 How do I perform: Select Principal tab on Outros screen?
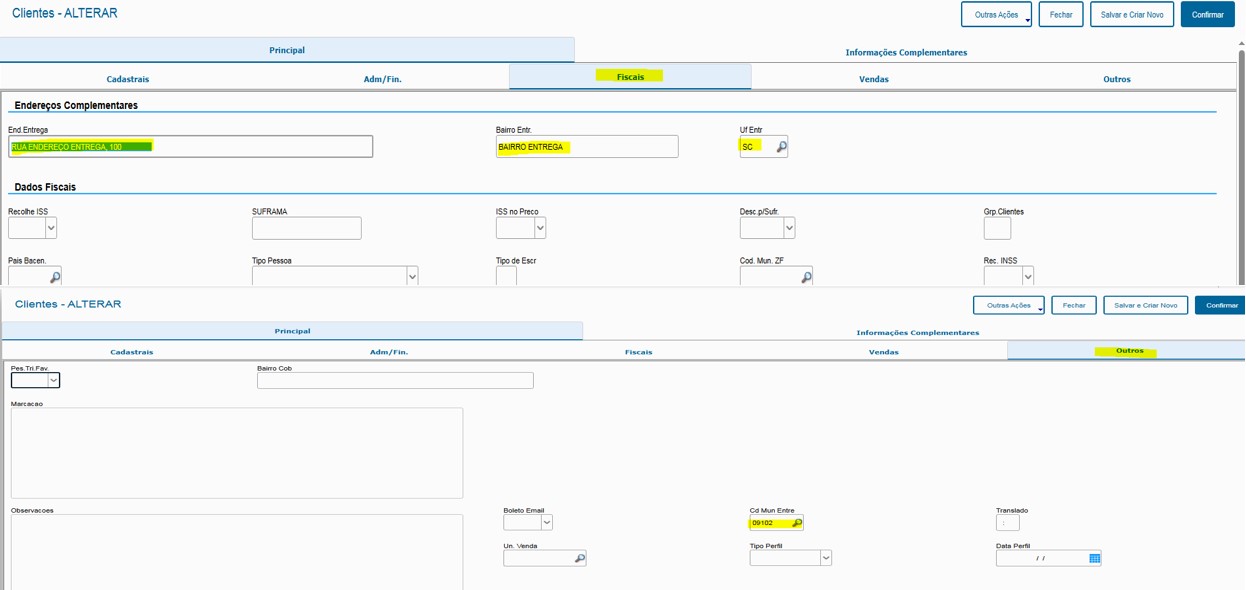pyautogui.click(x=292, y=331)
